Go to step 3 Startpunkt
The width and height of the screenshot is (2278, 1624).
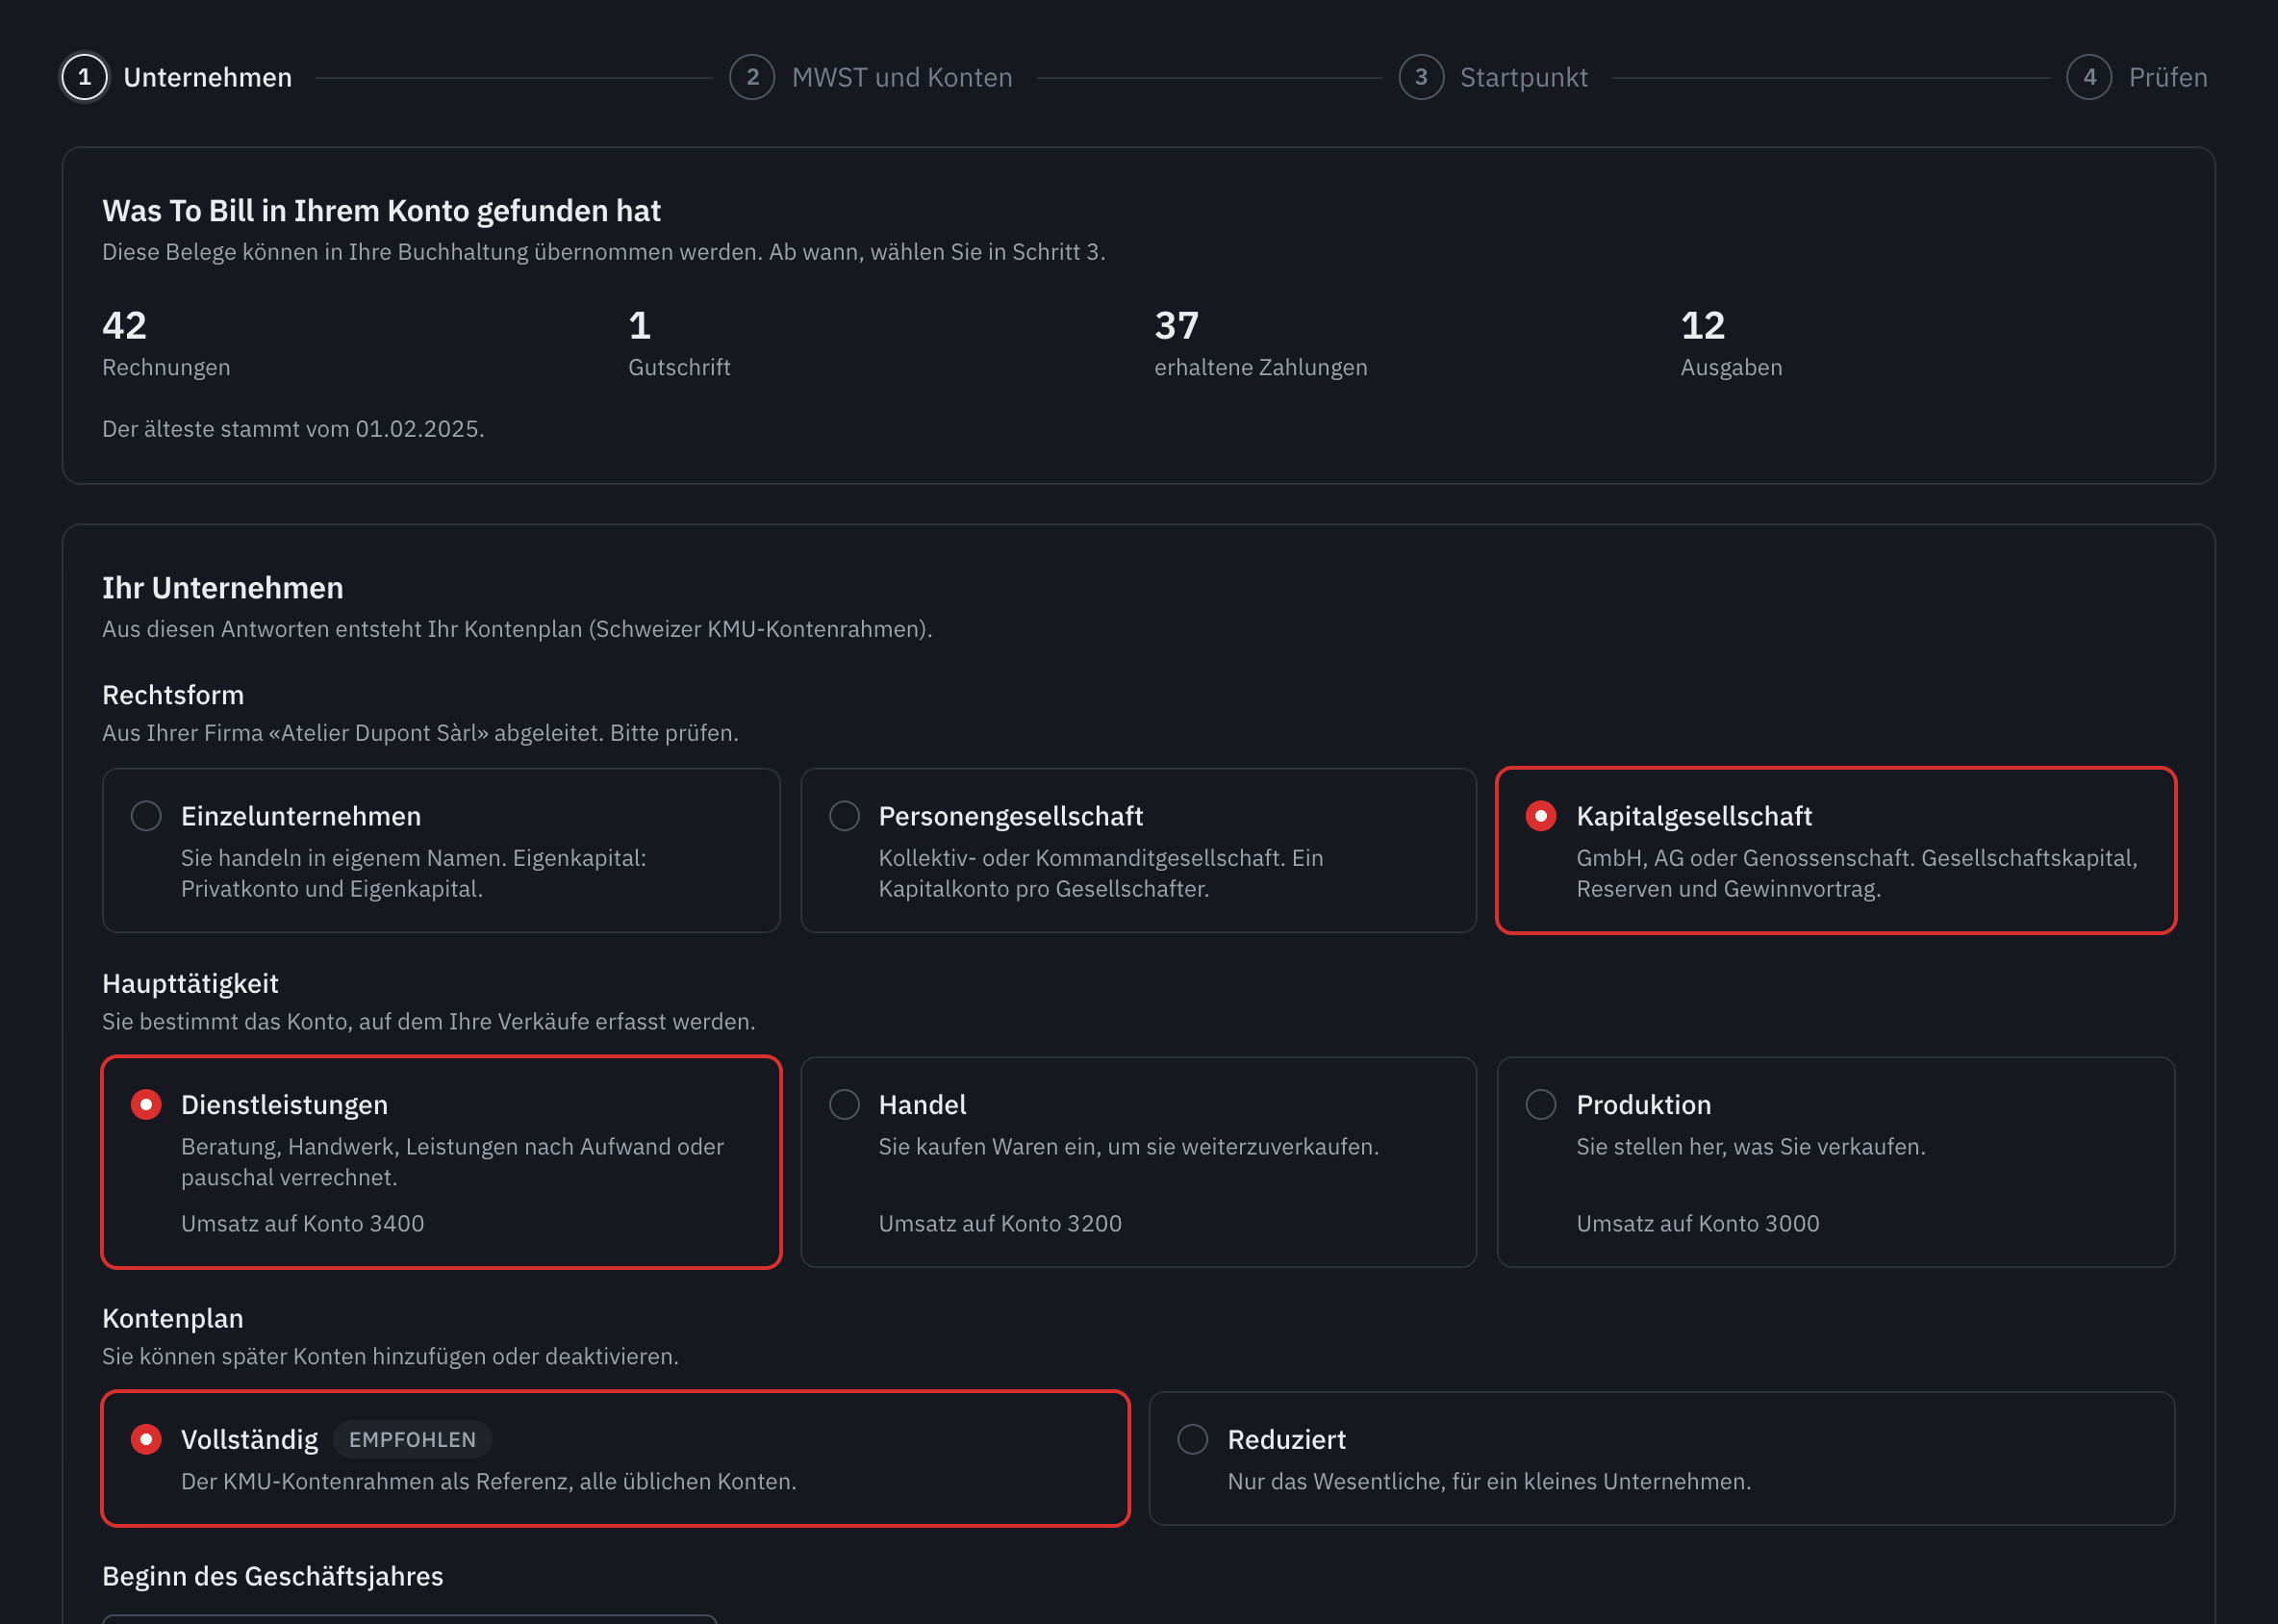[1493, 77]
